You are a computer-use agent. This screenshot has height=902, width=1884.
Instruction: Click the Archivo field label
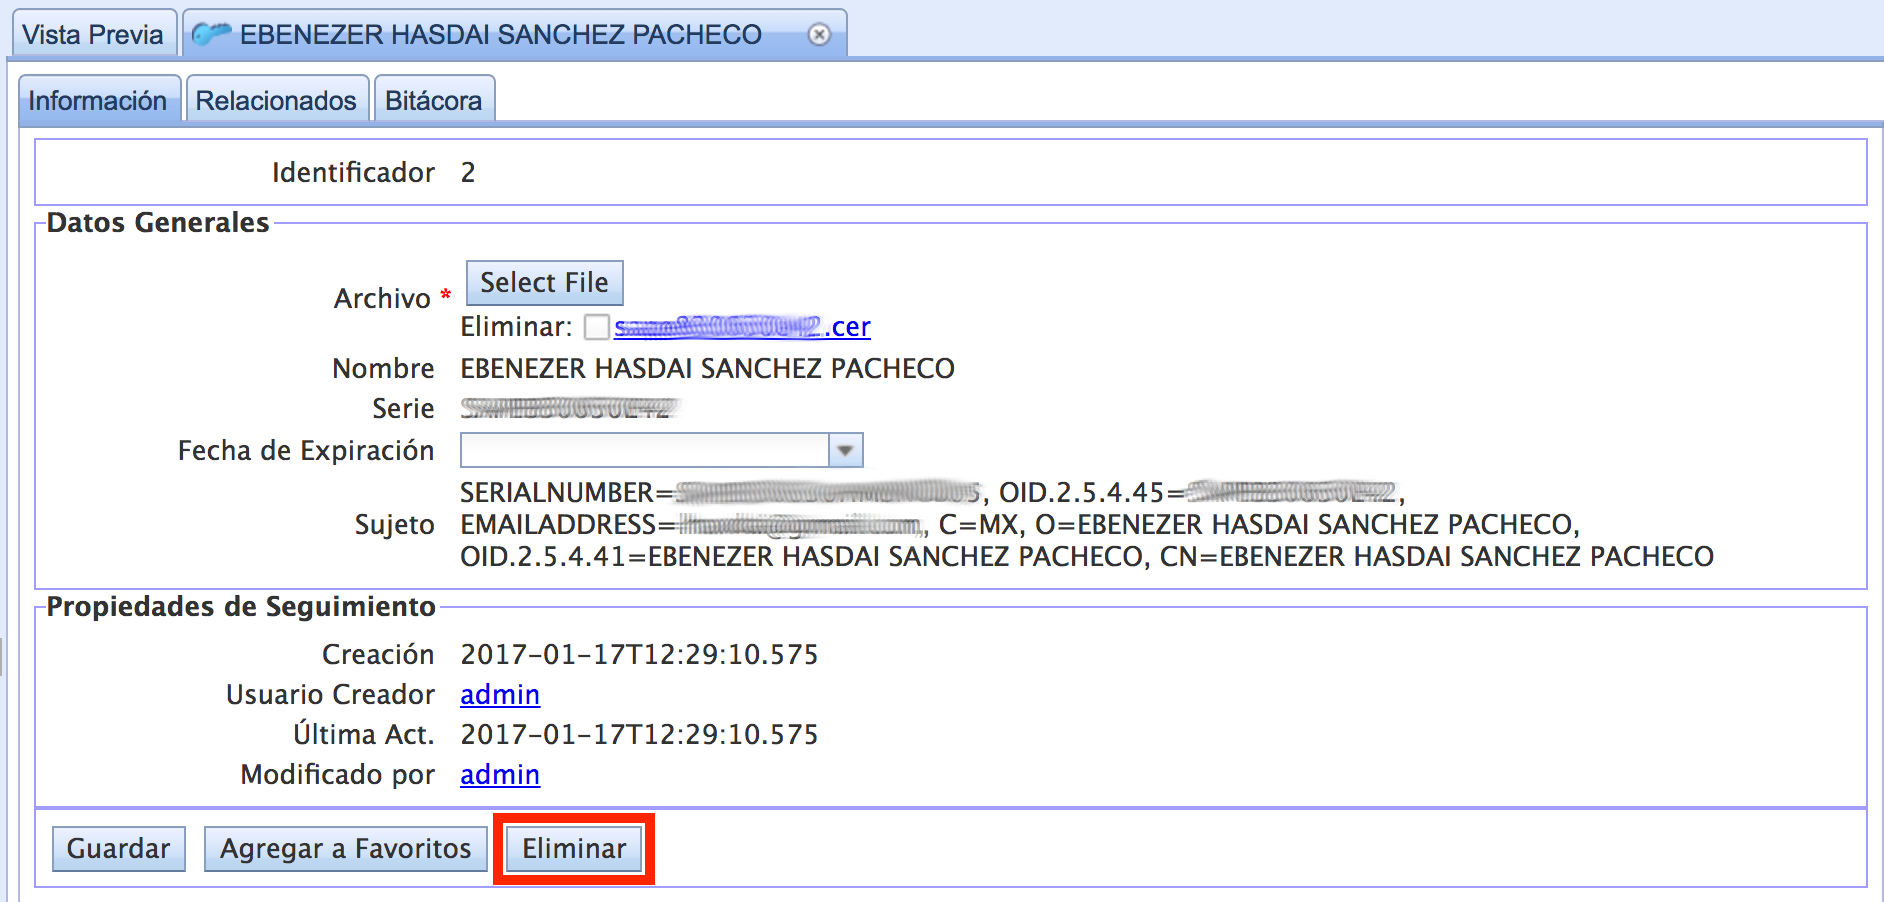tap(382, 298)
